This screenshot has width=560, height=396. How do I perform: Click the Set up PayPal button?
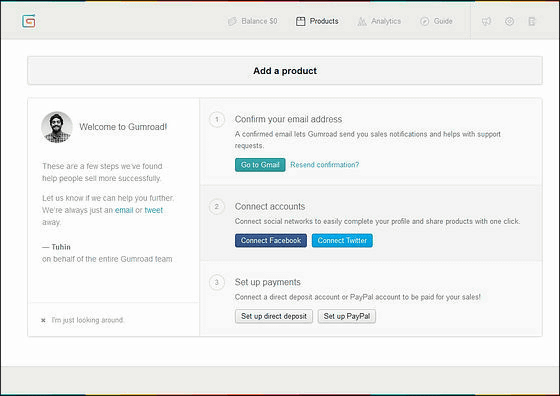coord(347,316)
